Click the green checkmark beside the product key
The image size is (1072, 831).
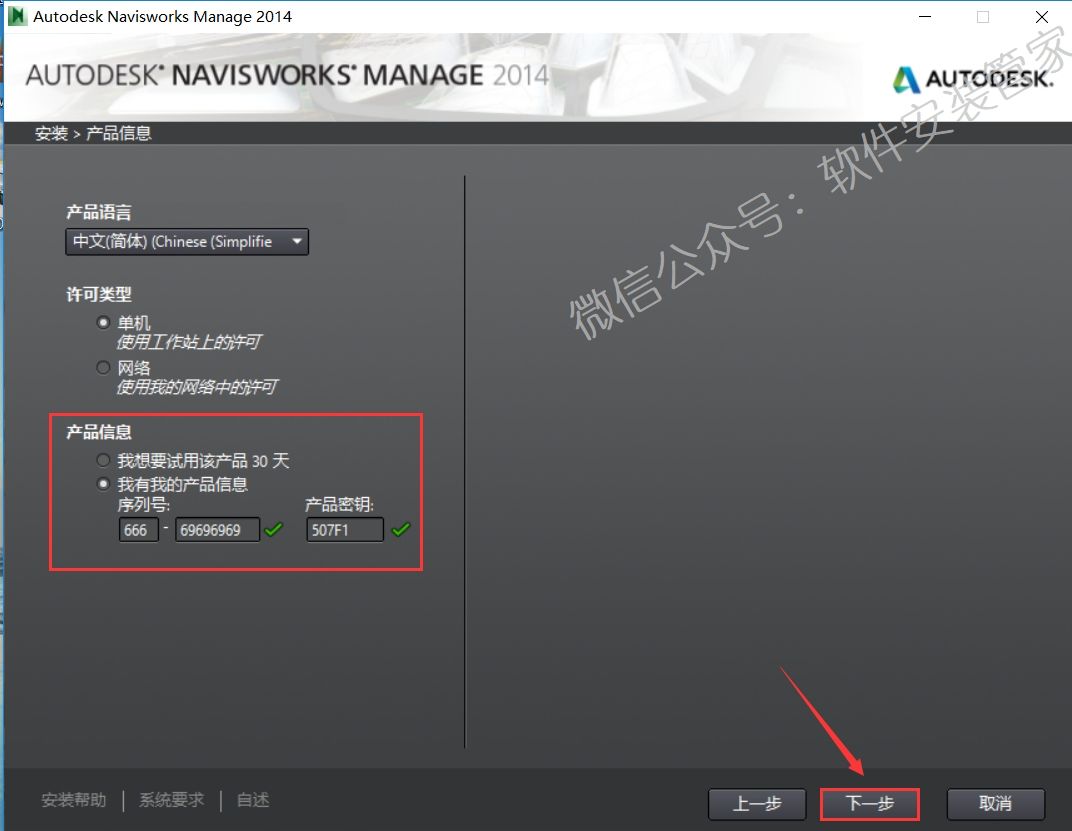(x=400, y=530)
